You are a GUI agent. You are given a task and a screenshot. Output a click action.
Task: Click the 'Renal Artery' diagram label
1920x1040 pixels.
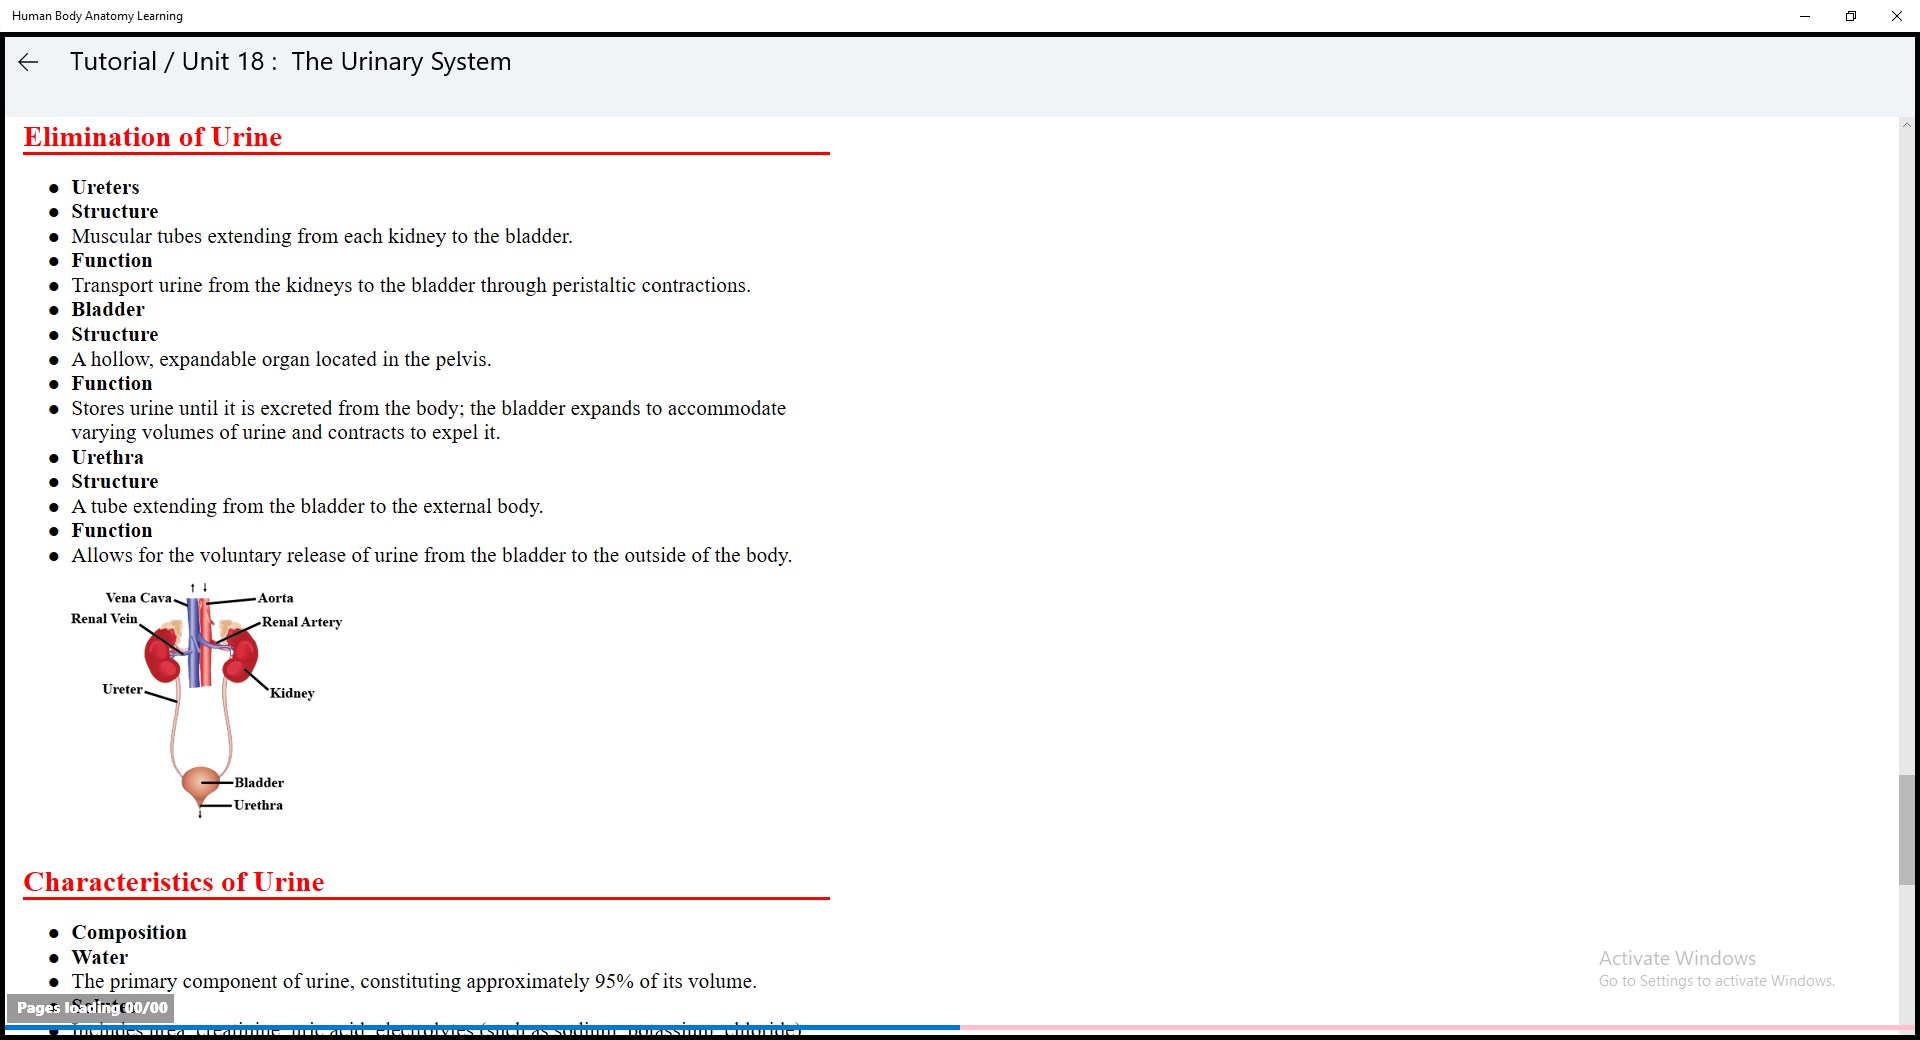click(x=302, y=622)
